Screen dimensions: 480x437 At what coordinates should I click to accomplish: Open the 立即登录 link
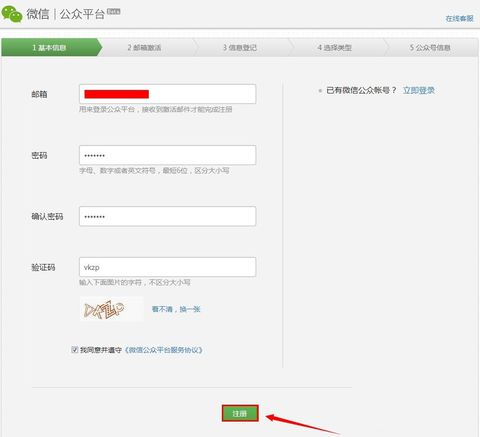click(x=419, y=90)
